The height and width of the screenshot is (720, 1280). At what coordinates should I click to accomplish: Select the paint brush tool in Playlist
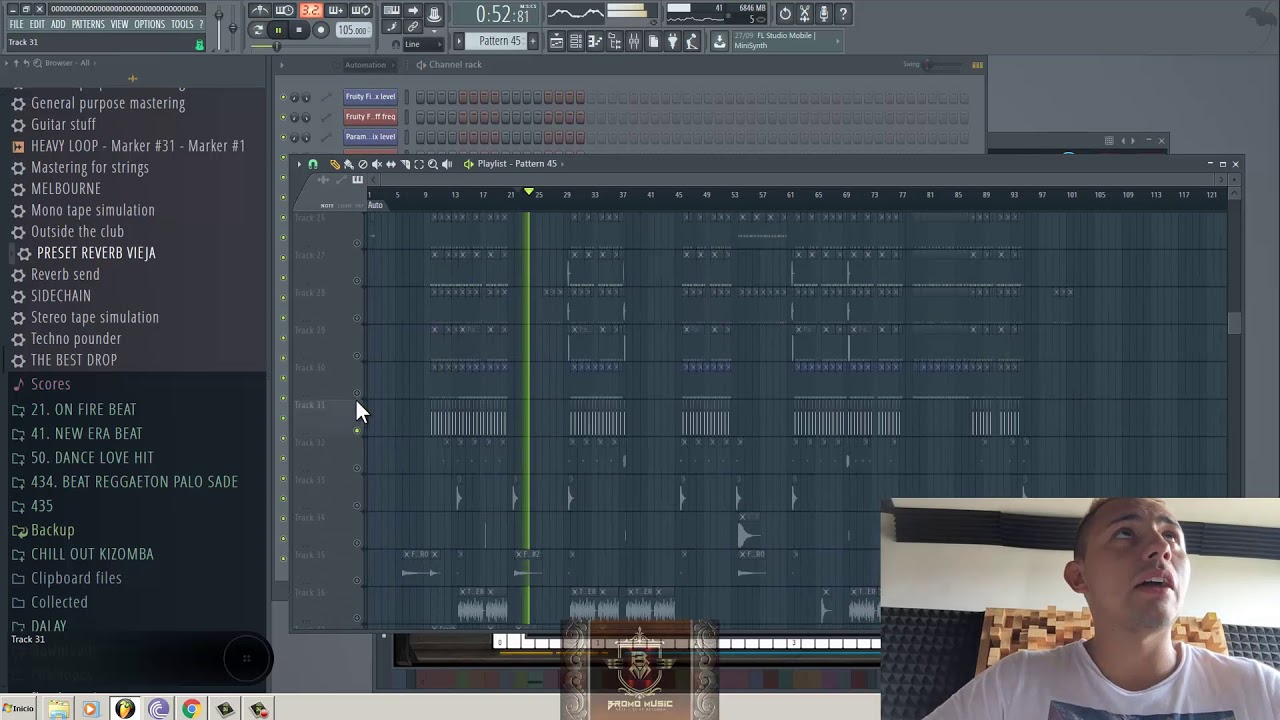349,164
